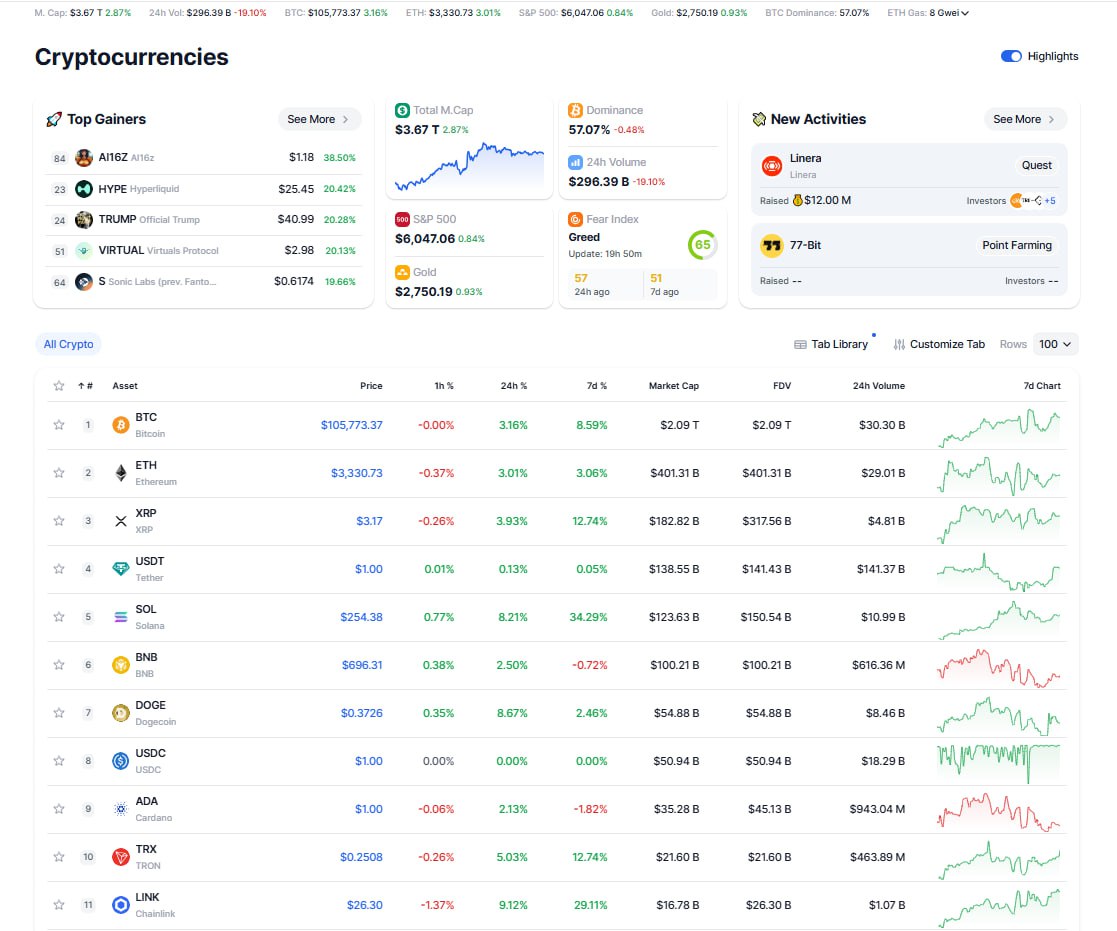
Task: Open Bitcoin price $105,773.37 link
Action: (351, 425)
